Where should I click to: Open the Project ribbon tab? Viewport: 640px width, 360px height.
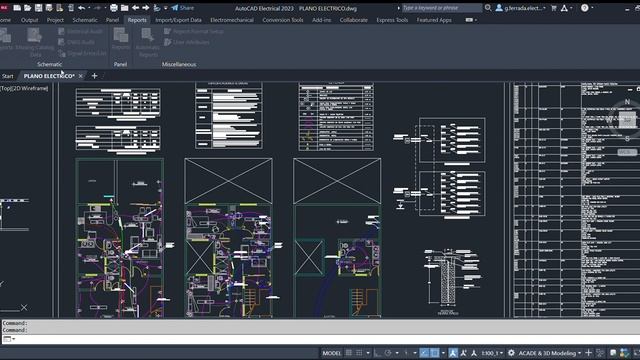pyautogui.click(x=55, y=20)
